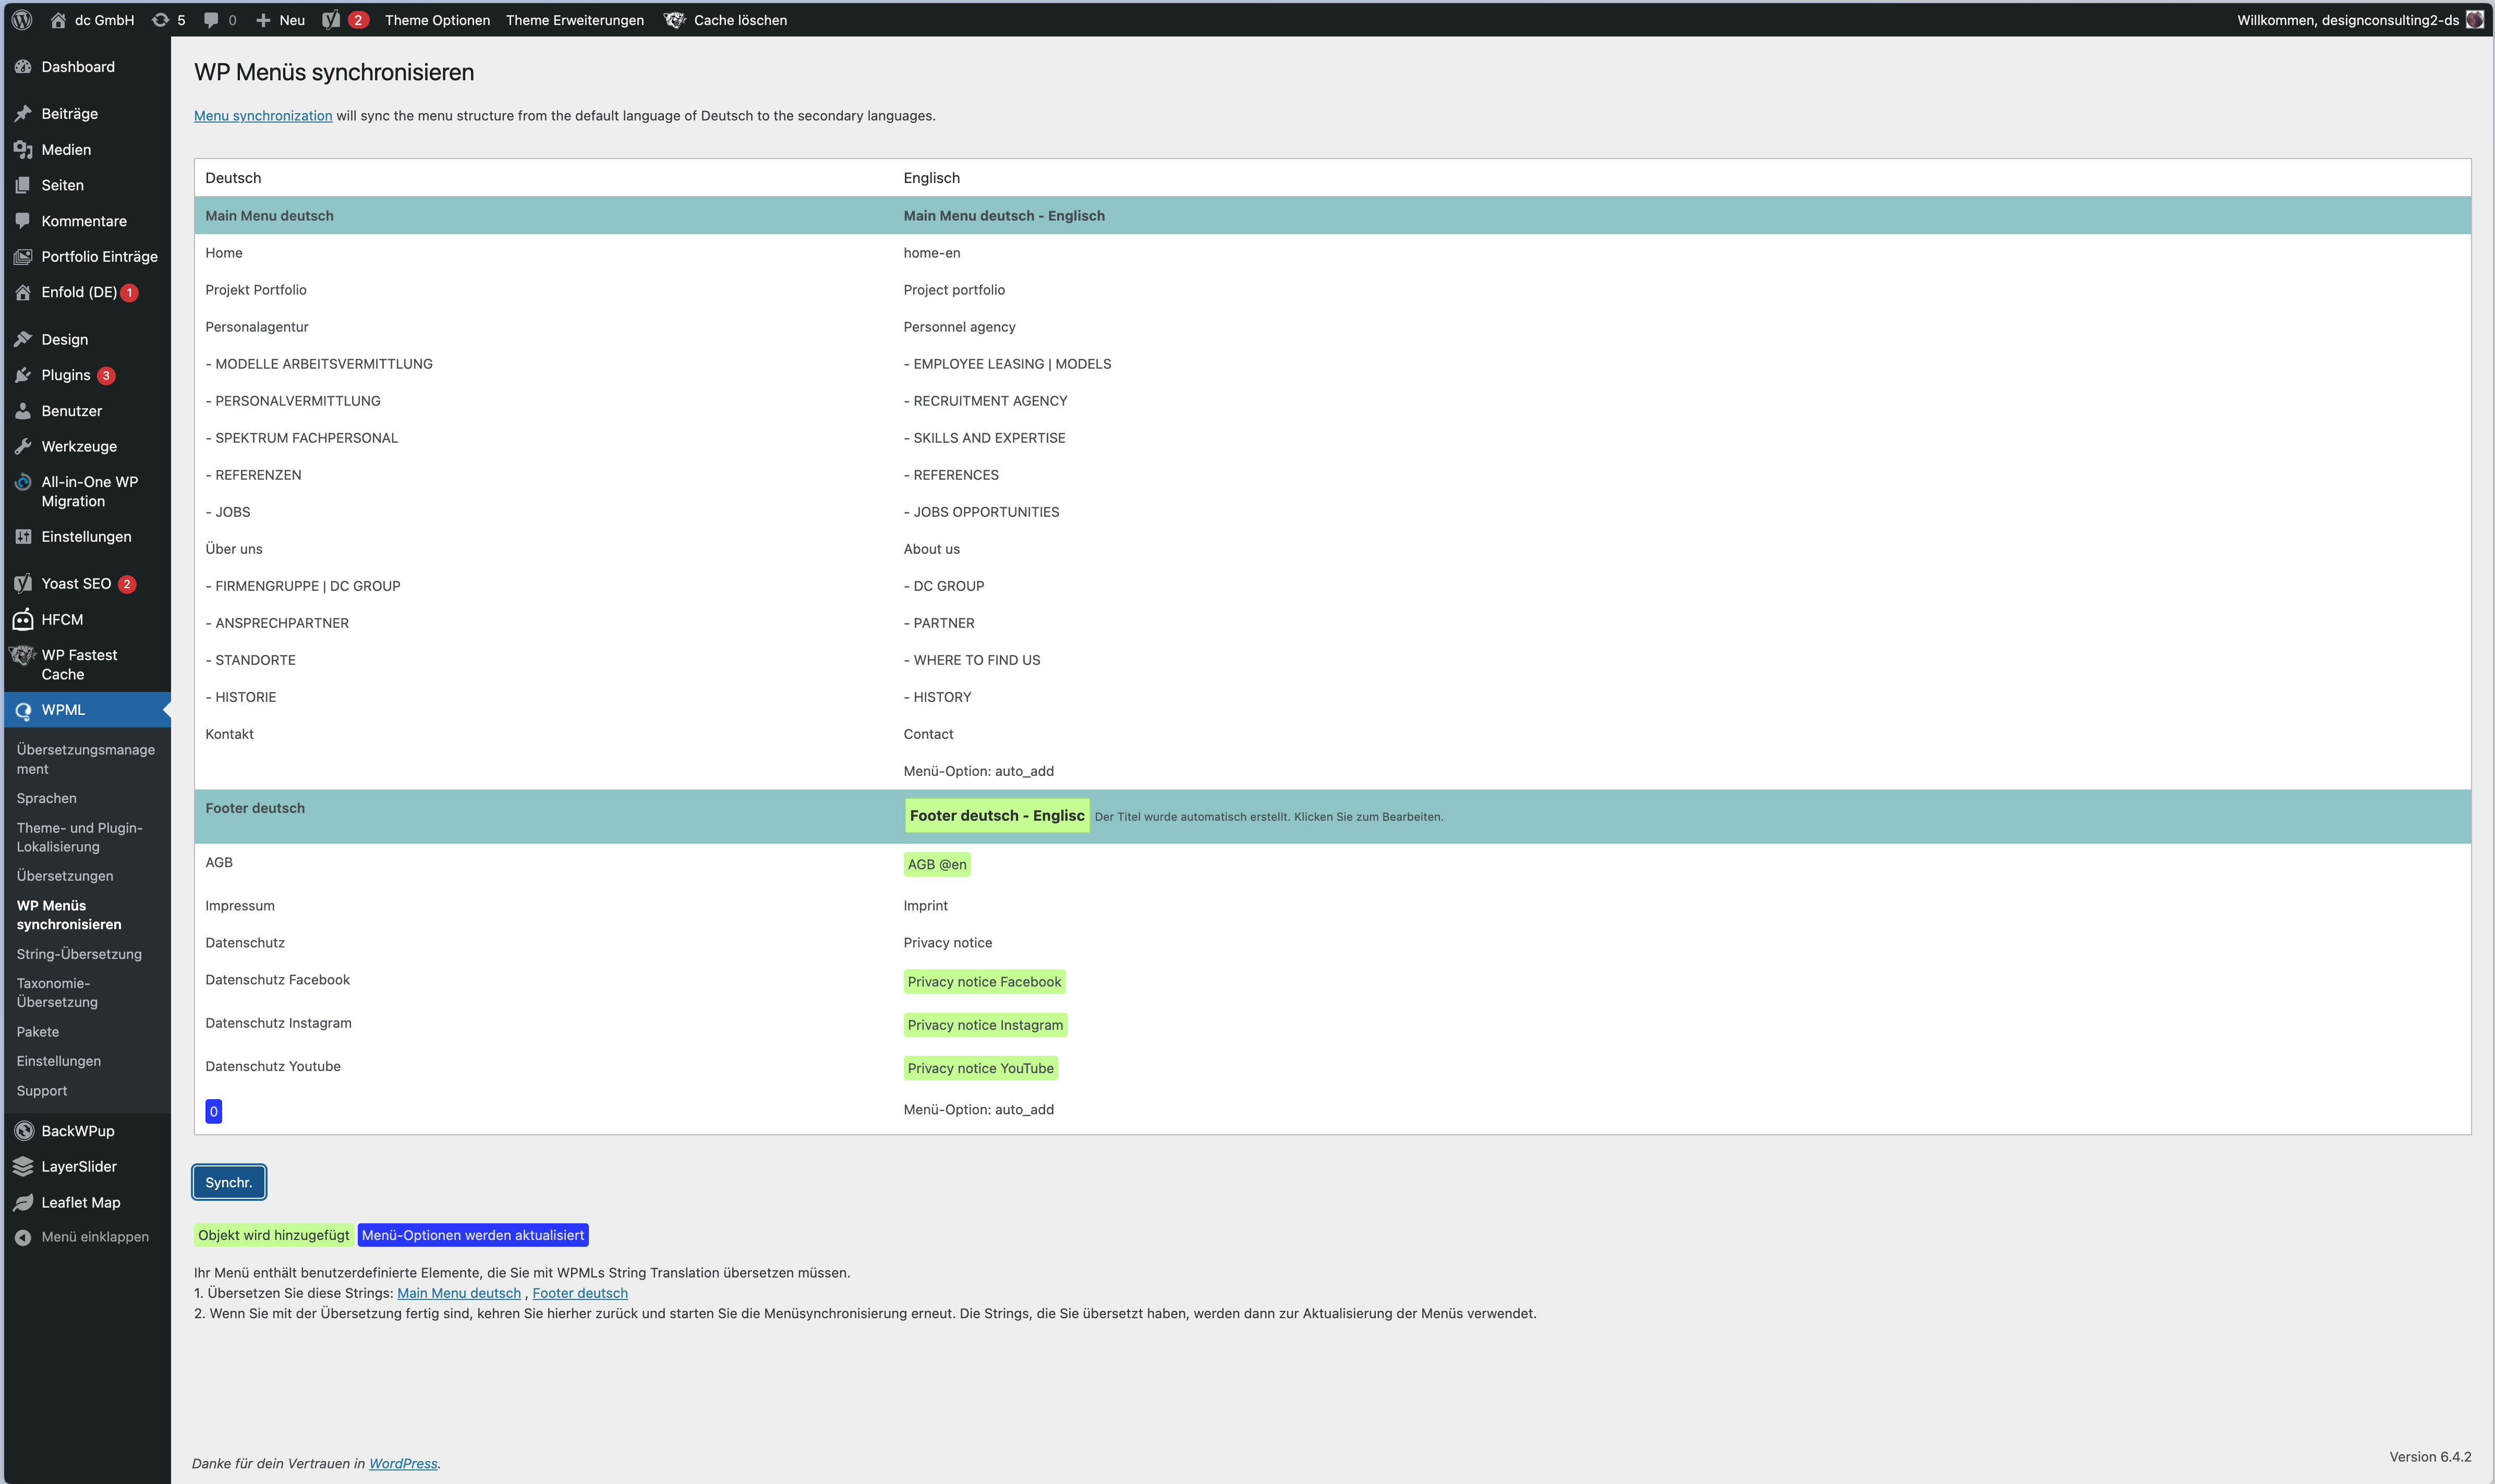Follow the WordPress footer link

pos(403,1463)
